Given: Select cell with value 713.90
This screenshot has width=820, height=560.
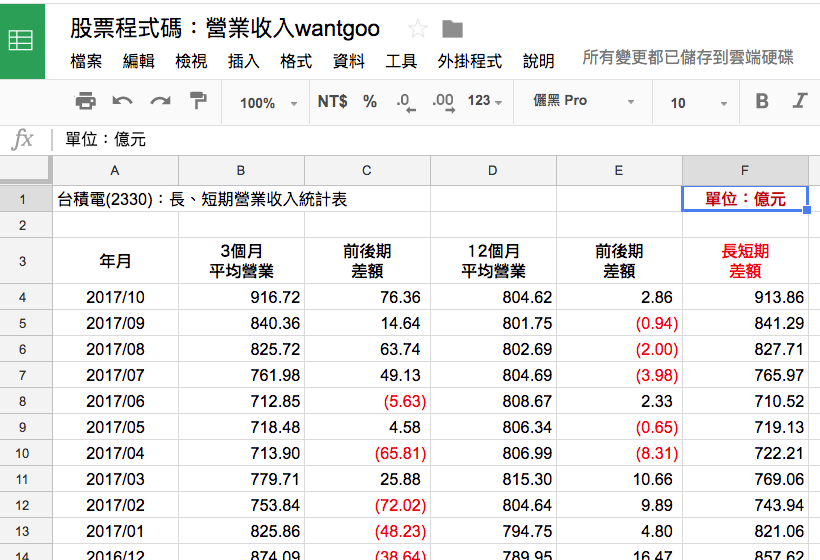Looking at the screenshot, I should click(x=241, y=453).
